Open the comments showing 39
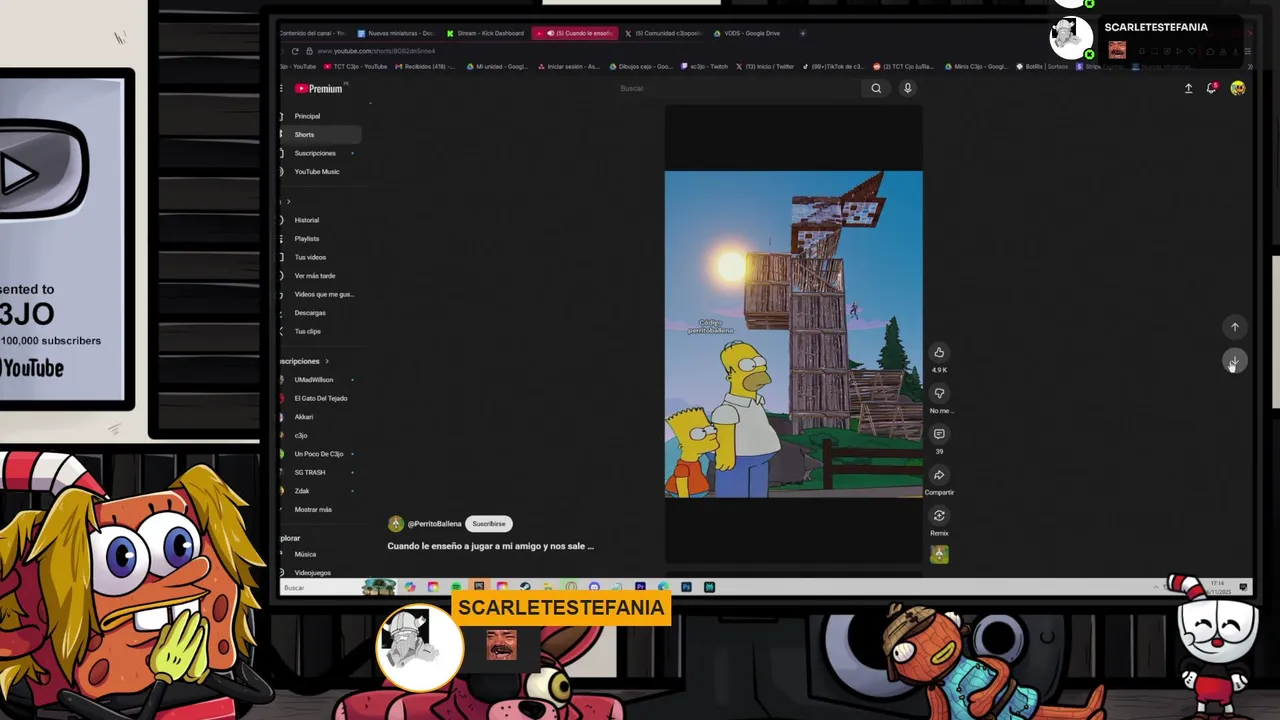The height and width of the screenshot is (720, 1280). tap(939, 434)
